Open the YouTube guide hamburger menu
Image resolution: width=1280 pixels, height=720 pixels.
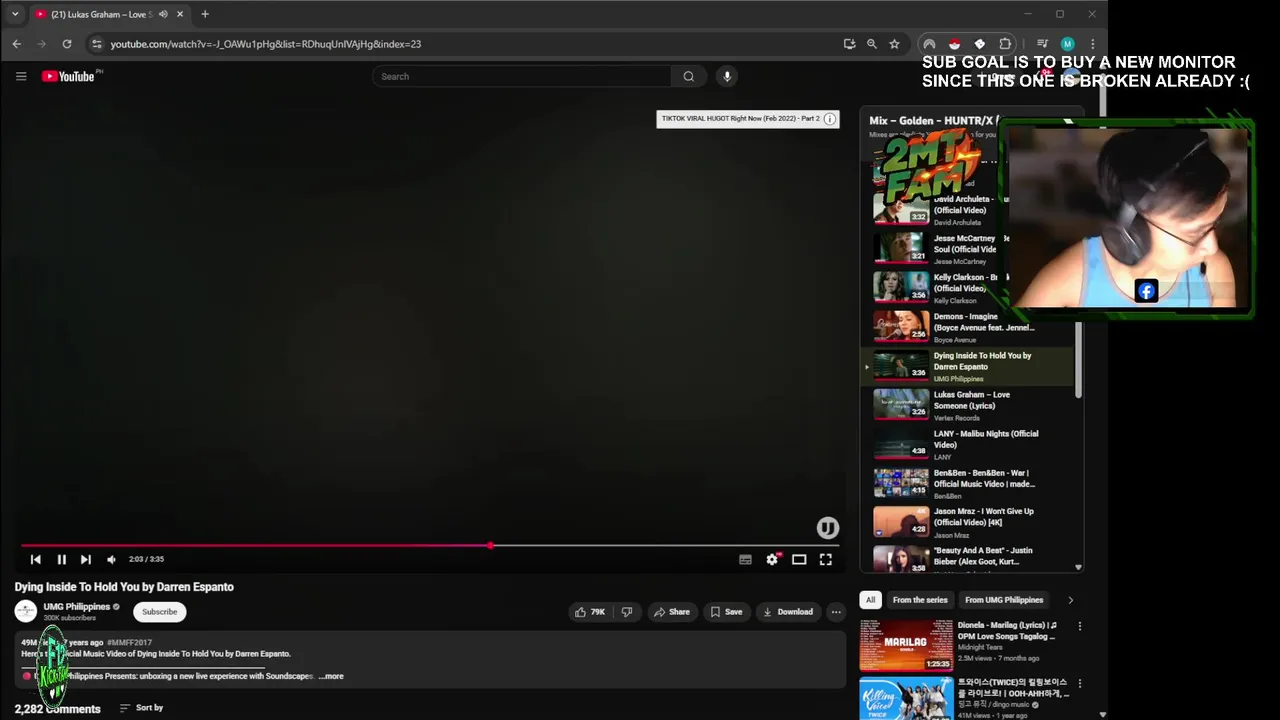coord(21,76)
